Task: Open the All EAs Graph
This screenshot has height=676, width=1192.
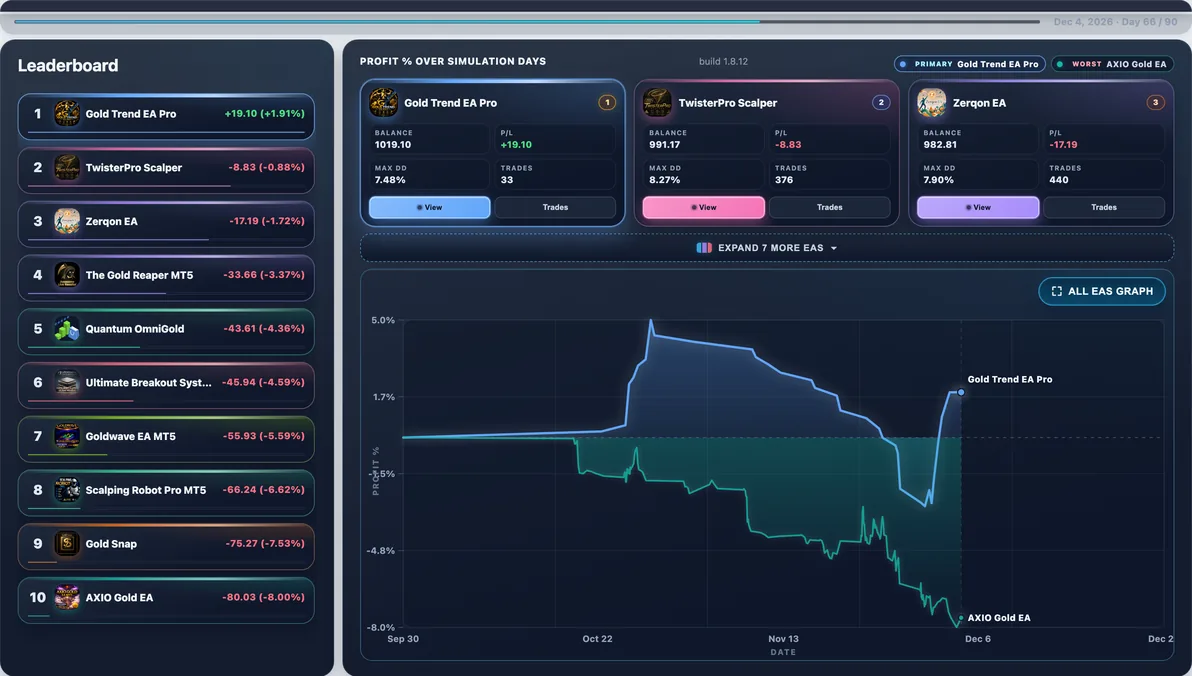Action: (1102, 291)
